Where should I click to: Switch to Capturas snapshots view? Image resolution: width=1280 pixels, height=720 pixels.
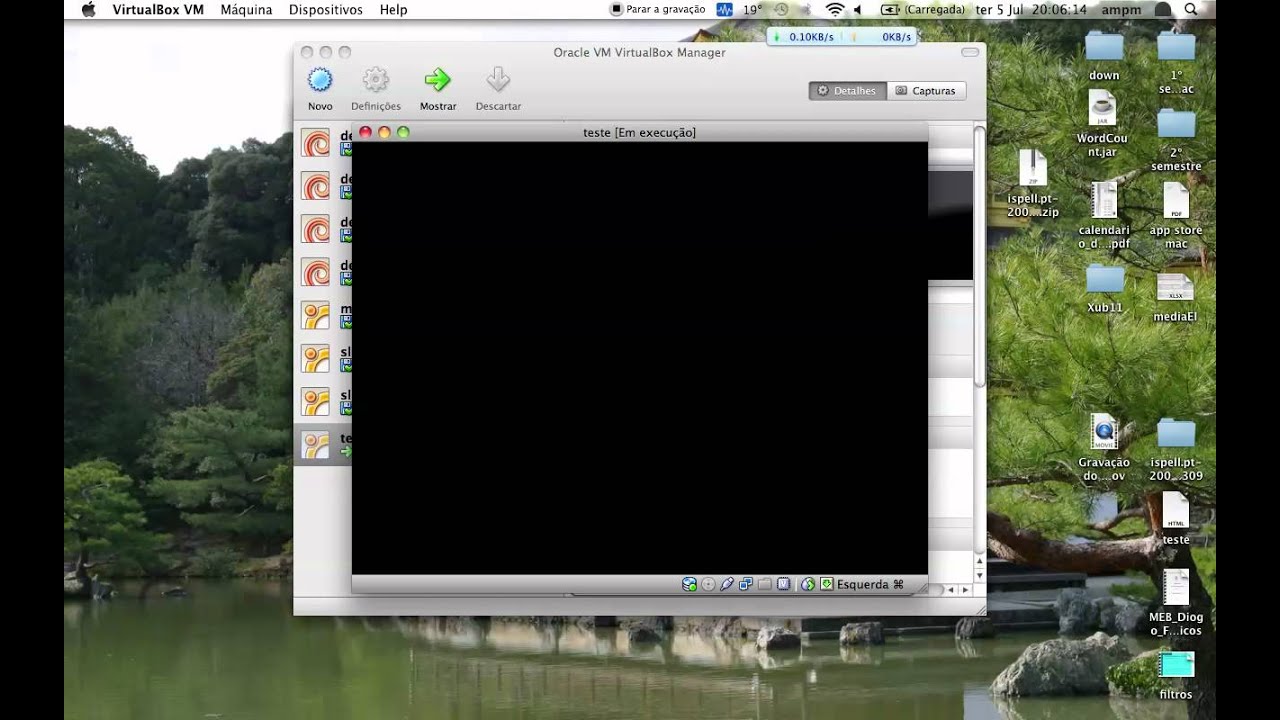coord(926,91)
